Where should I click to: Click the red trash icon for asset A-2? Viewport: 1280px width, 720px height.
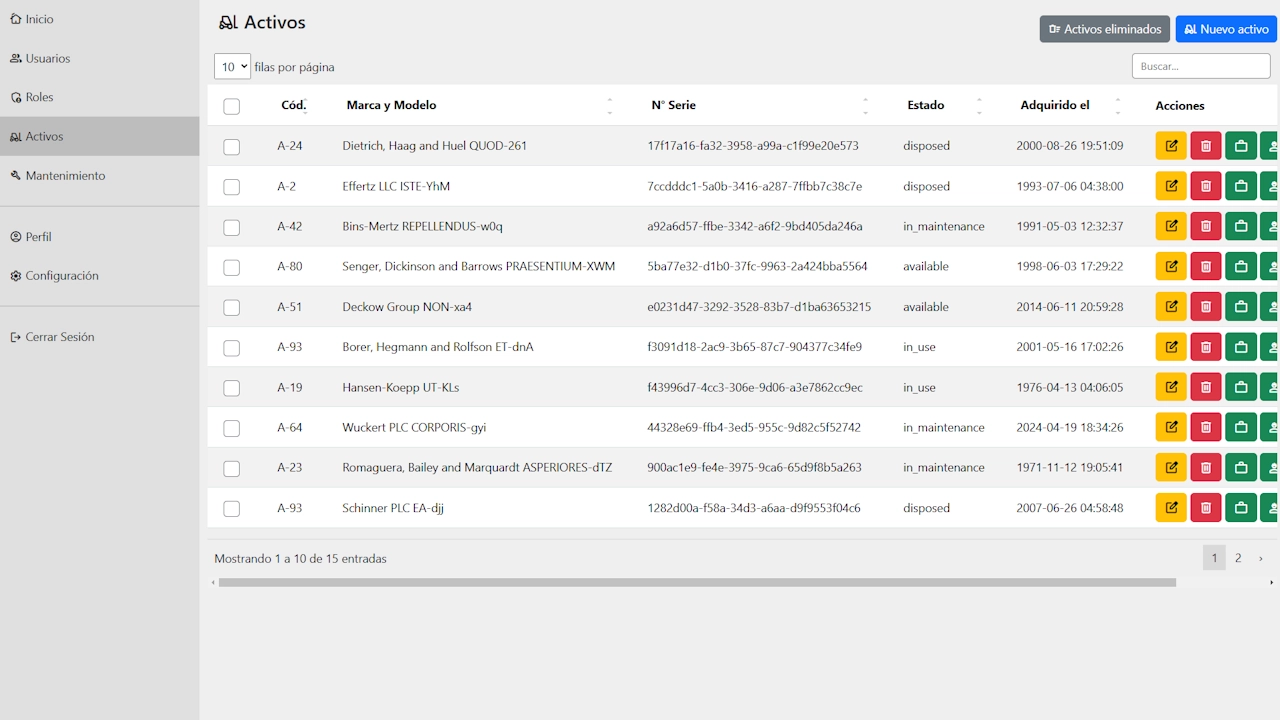pos(1205,186)
